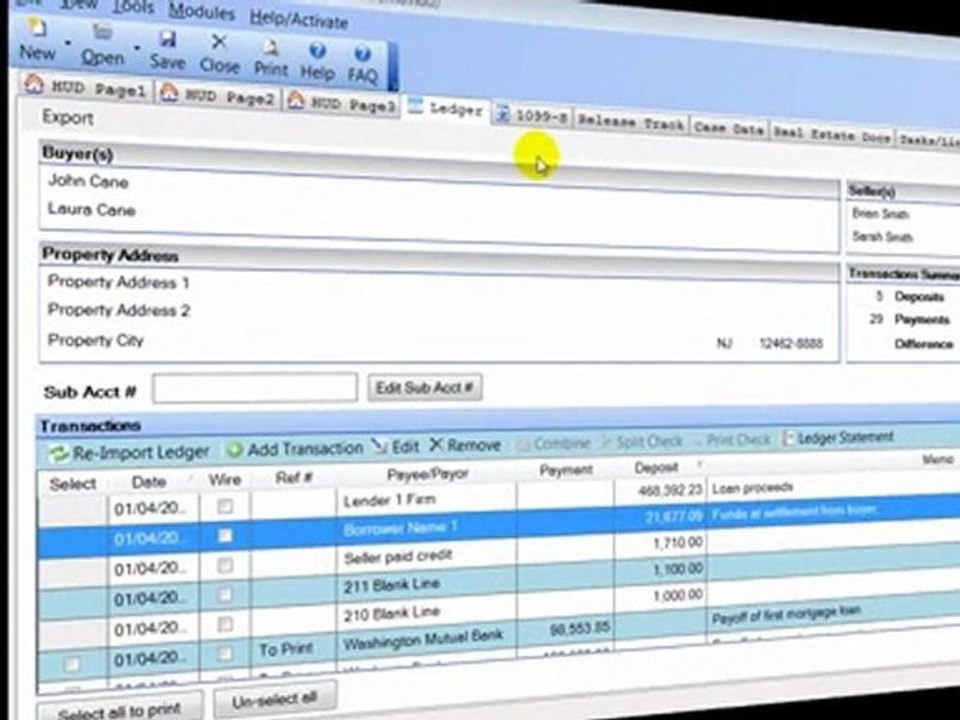Click the 468,392.23 deposit amount

coord(670,490)
